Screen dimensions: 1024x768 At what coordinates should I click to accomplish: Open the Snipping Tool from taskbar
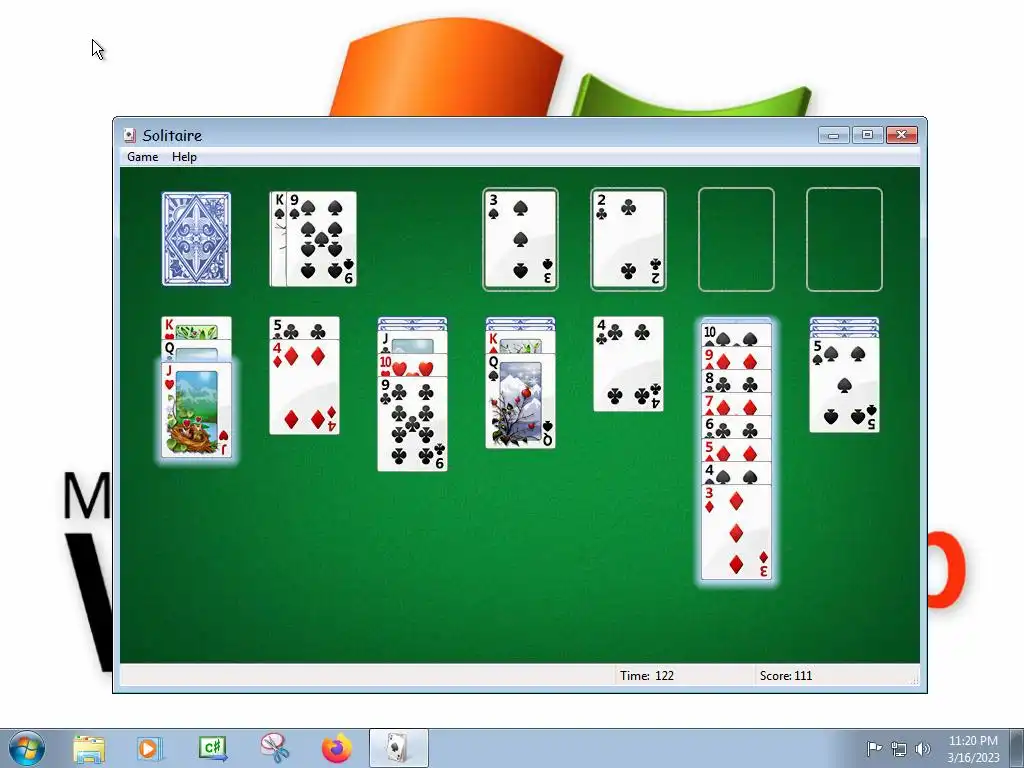pos(274,749)
